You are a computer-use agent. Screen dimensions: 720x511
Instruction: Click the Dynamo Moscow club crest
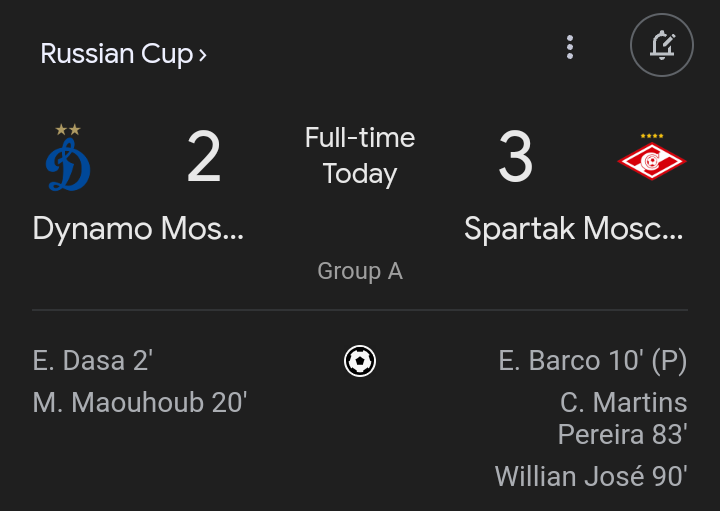pyautogui.click(x=68, y=167)
